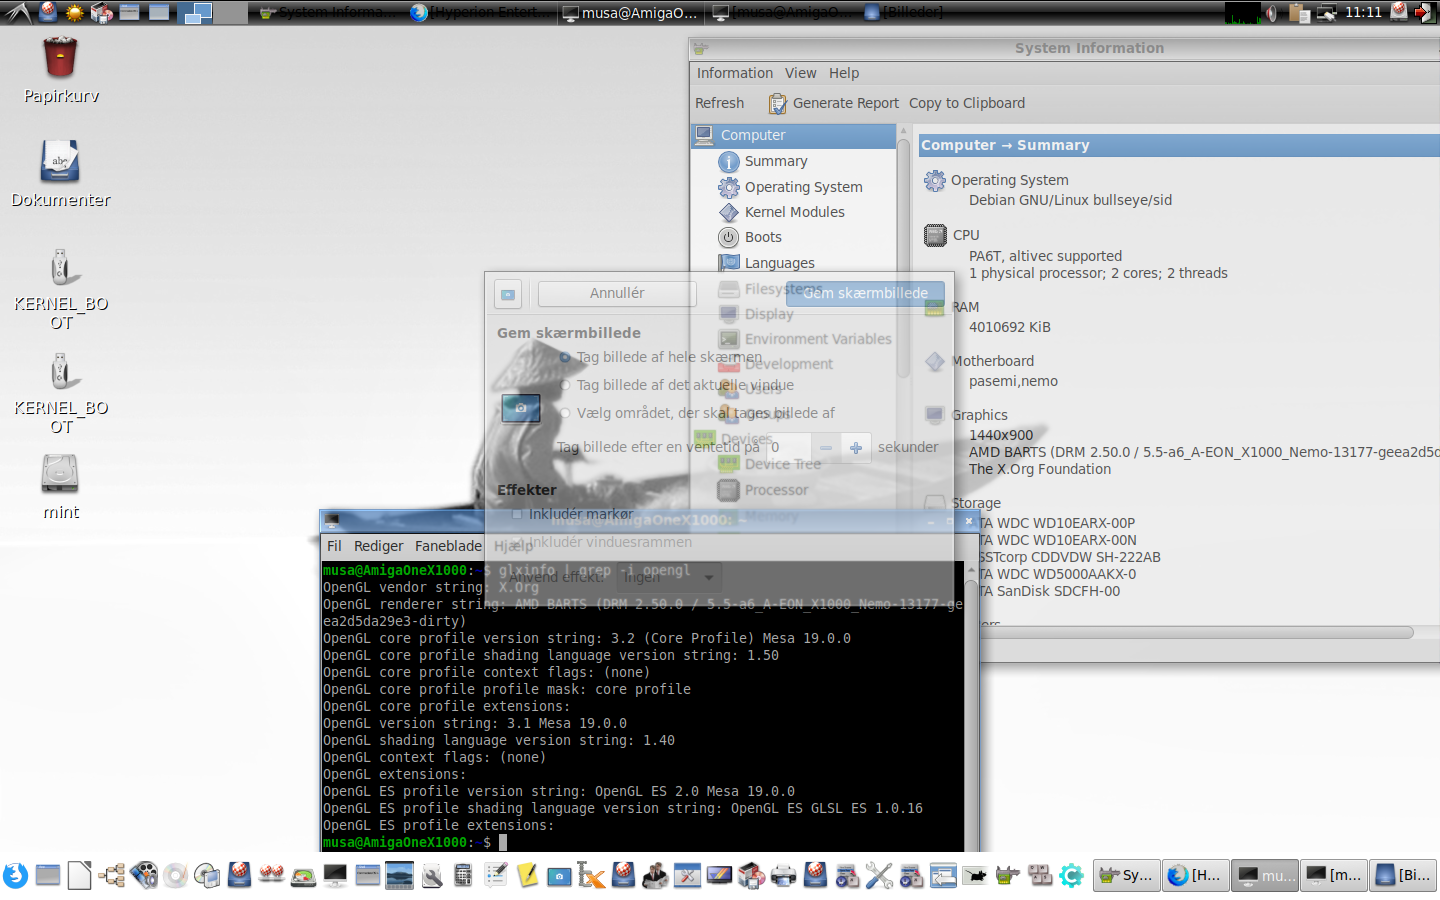Image resolution: width=1440 pixels, height=900 pixels.
Task: Increase delay seconds with plus button
Action: coord(856,447)
